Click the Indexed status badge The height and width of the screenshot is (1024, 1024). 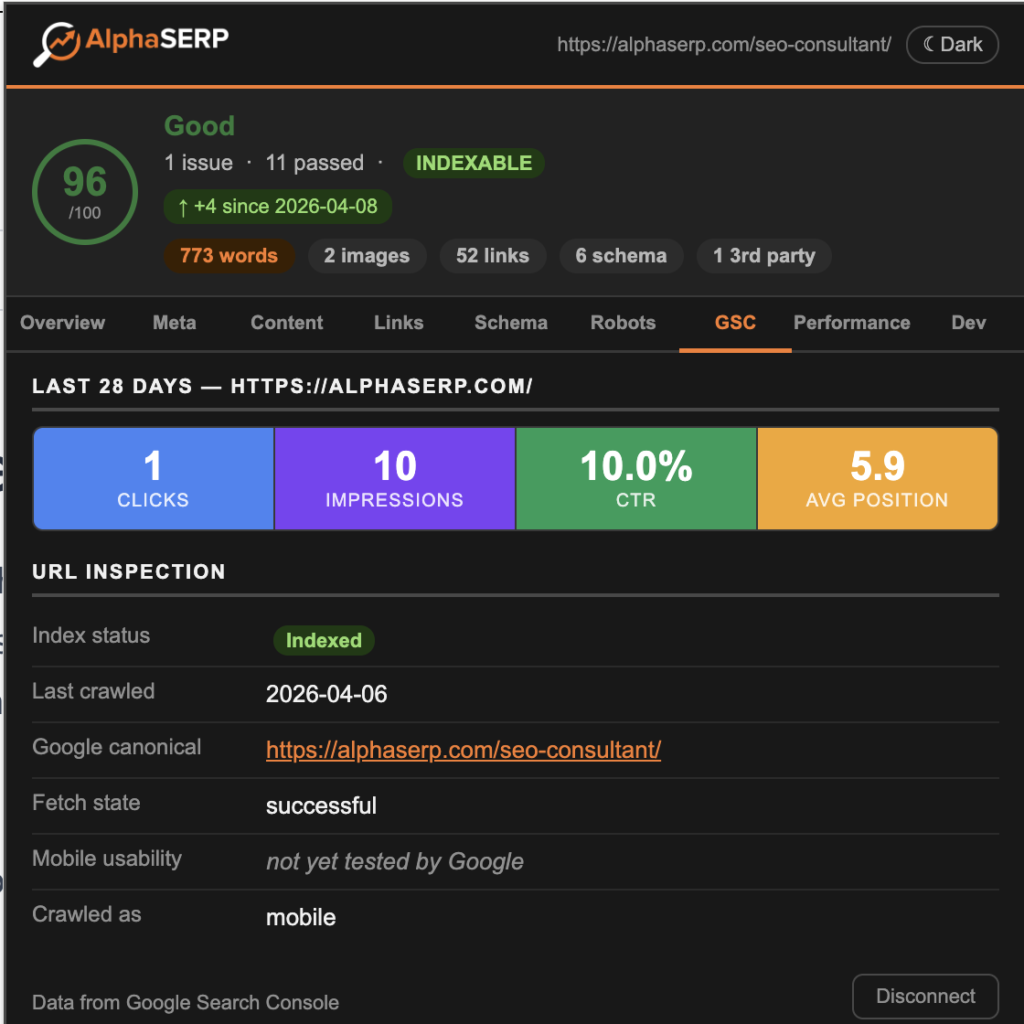[x=324, y=640]
